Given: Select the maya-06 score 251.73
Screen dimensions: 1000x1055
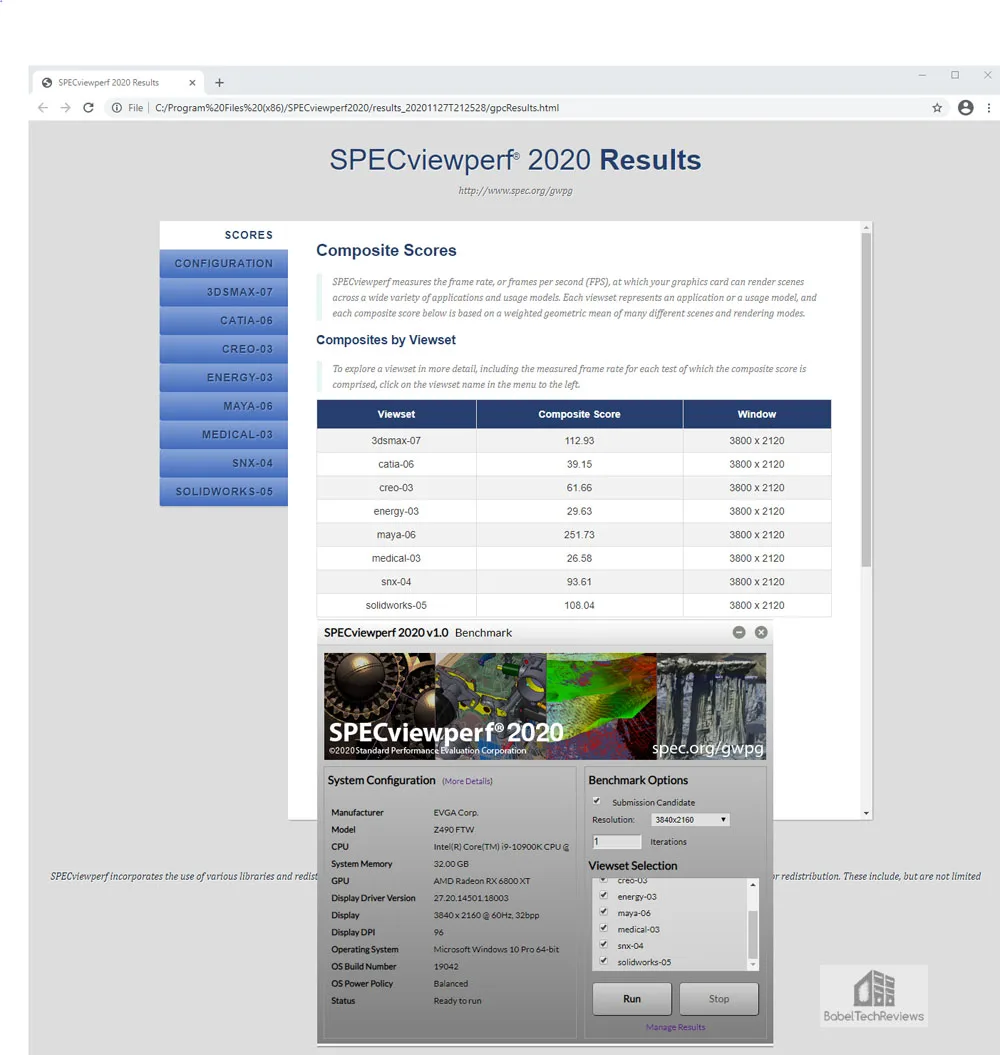Looking at the screenshot, I should (579, 535).
